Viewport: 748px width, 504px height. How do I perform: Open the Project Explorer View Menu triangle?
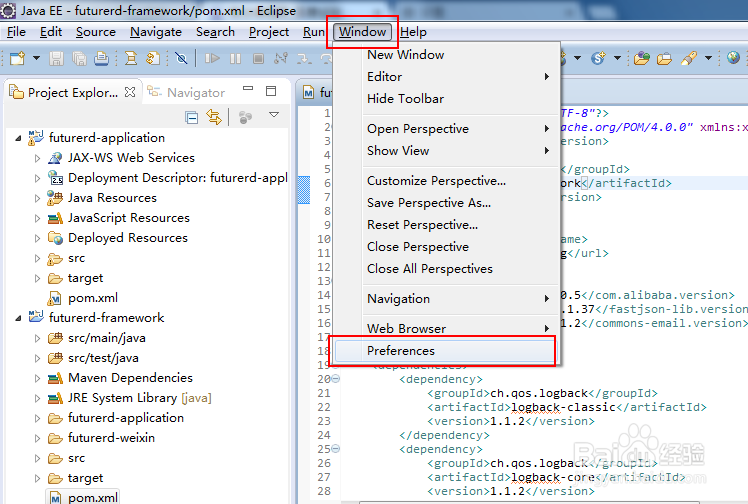click(x=274, y=114)
